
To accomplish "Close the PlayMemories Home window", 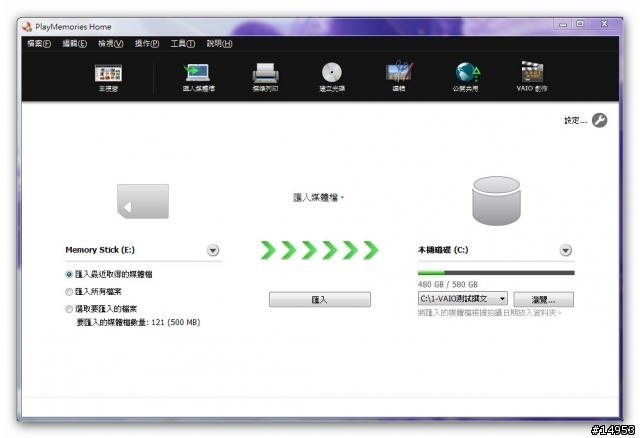I will point(604,24).
